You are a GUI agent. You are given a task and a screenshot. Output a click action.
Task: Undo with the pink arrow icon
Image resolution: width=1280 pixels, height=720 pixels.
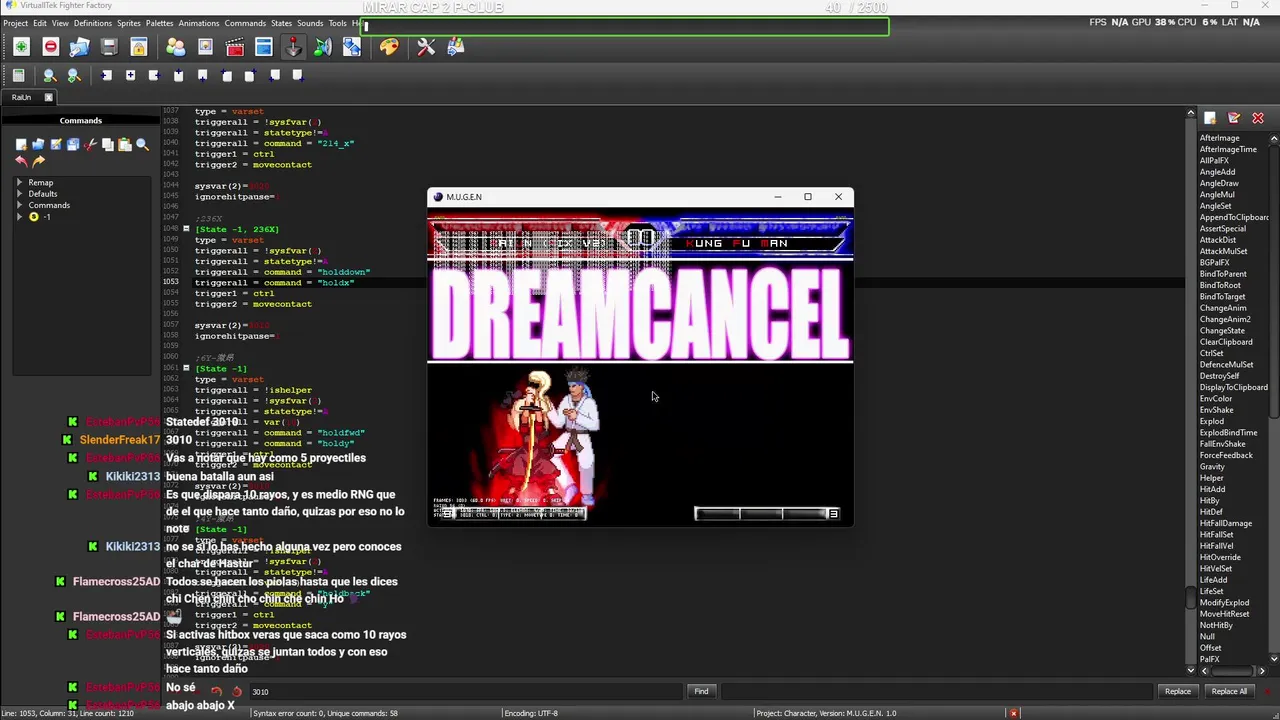click(20, 161)
